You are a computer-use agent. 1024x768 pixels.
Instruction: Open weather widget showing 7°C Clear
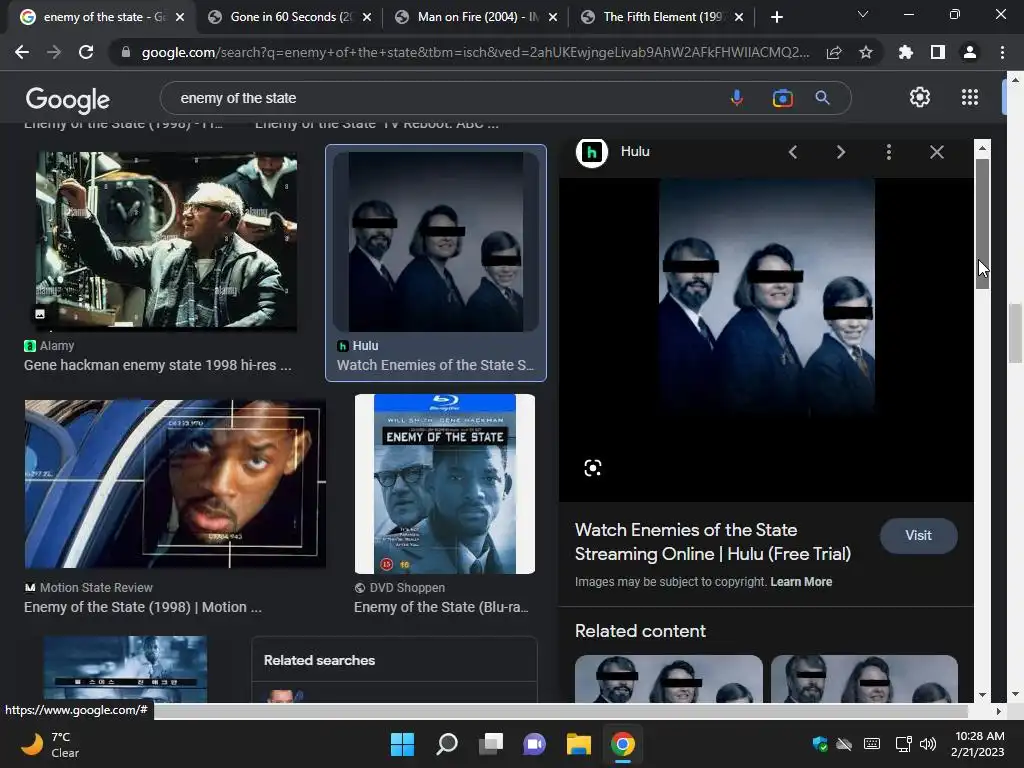(50, 744)
